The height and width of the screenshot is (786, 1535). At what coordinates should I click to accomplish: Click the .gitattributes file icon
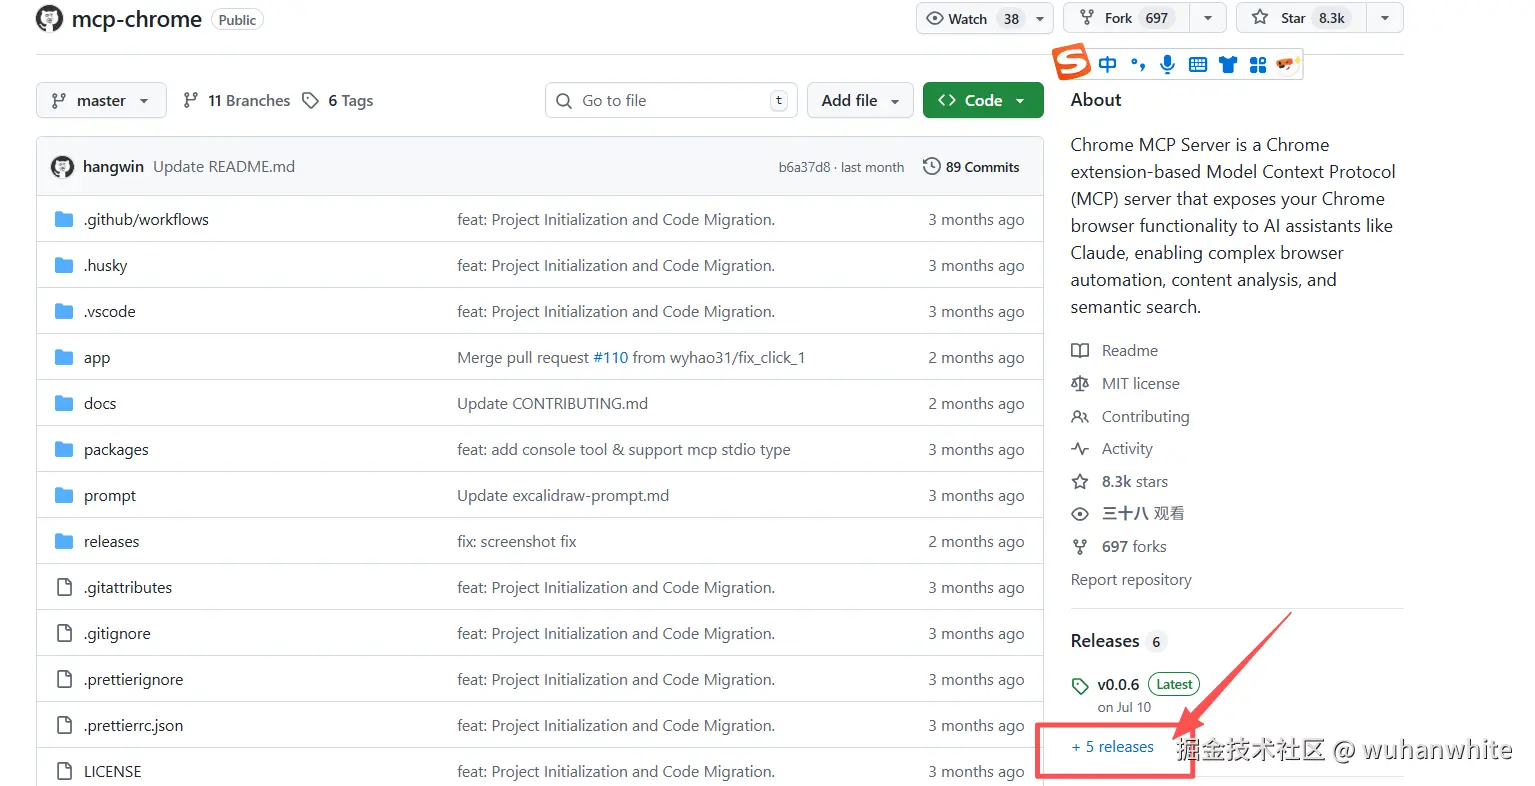tap(64, 587)
